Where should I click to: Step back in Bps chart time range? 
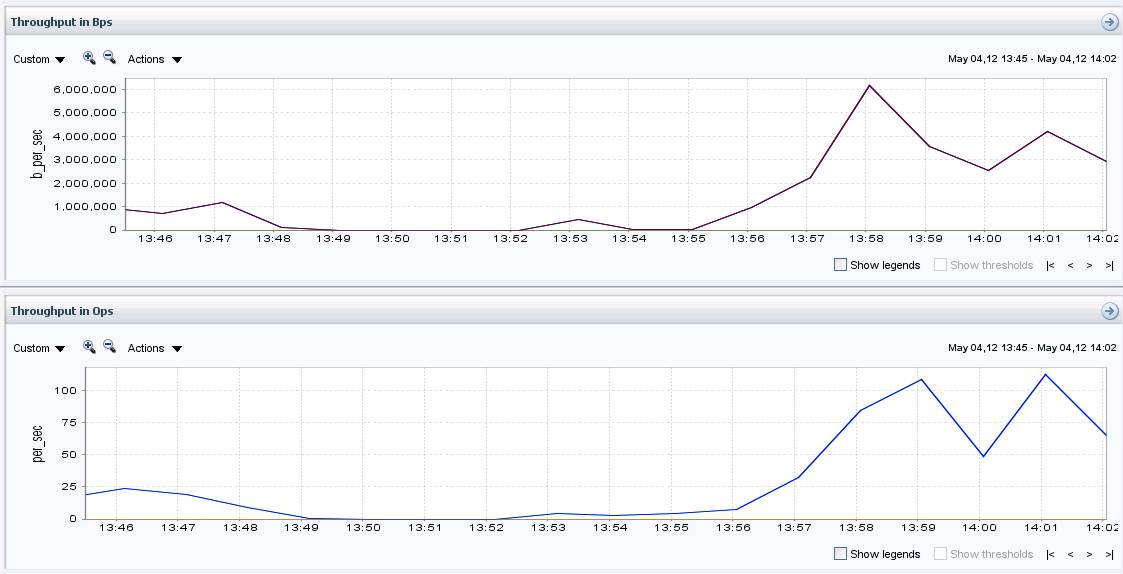pos(1070,265)
